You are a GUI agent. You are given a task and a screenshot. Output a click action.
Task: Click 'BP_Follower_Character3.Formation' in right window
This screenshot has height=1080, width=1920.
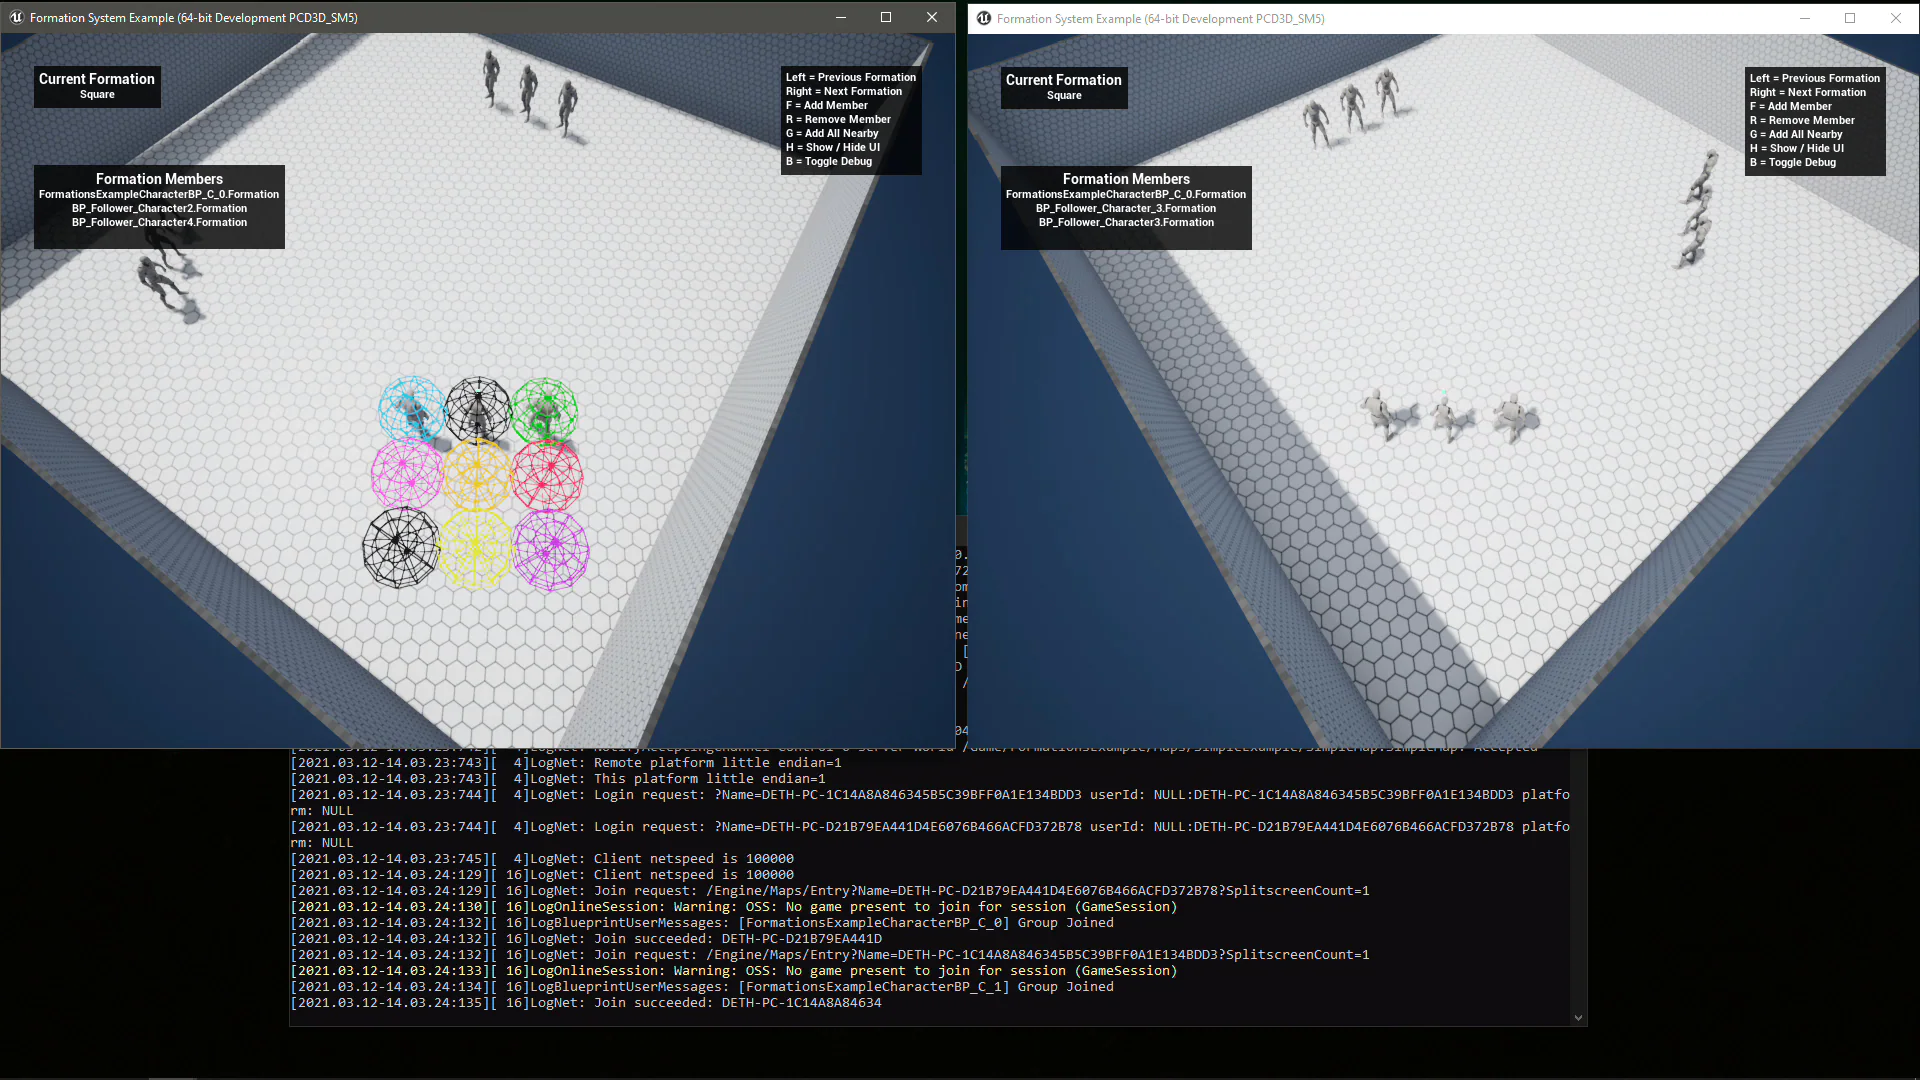[1126, 223]
